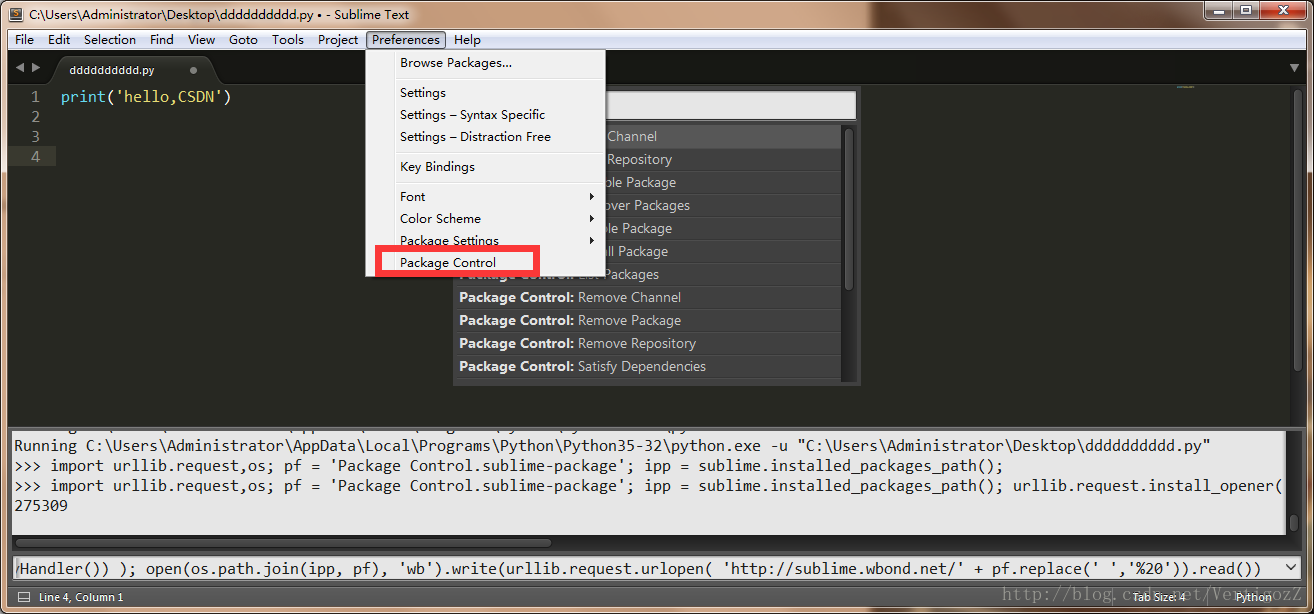Screen dimensions: 1314x614
Task: Select the highlighted Channel palette entry
Action: coord(723,136)
